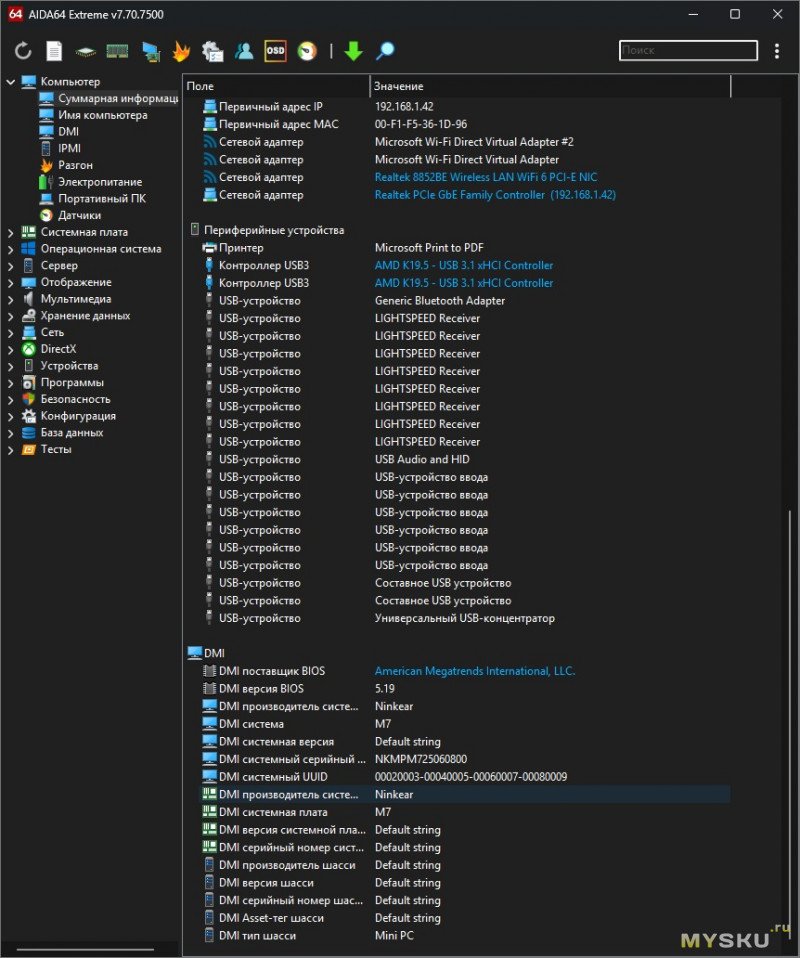The height and width of the screenshot is (958, 800).
Task: Expand the Устройства tree node
Action: 10,366
